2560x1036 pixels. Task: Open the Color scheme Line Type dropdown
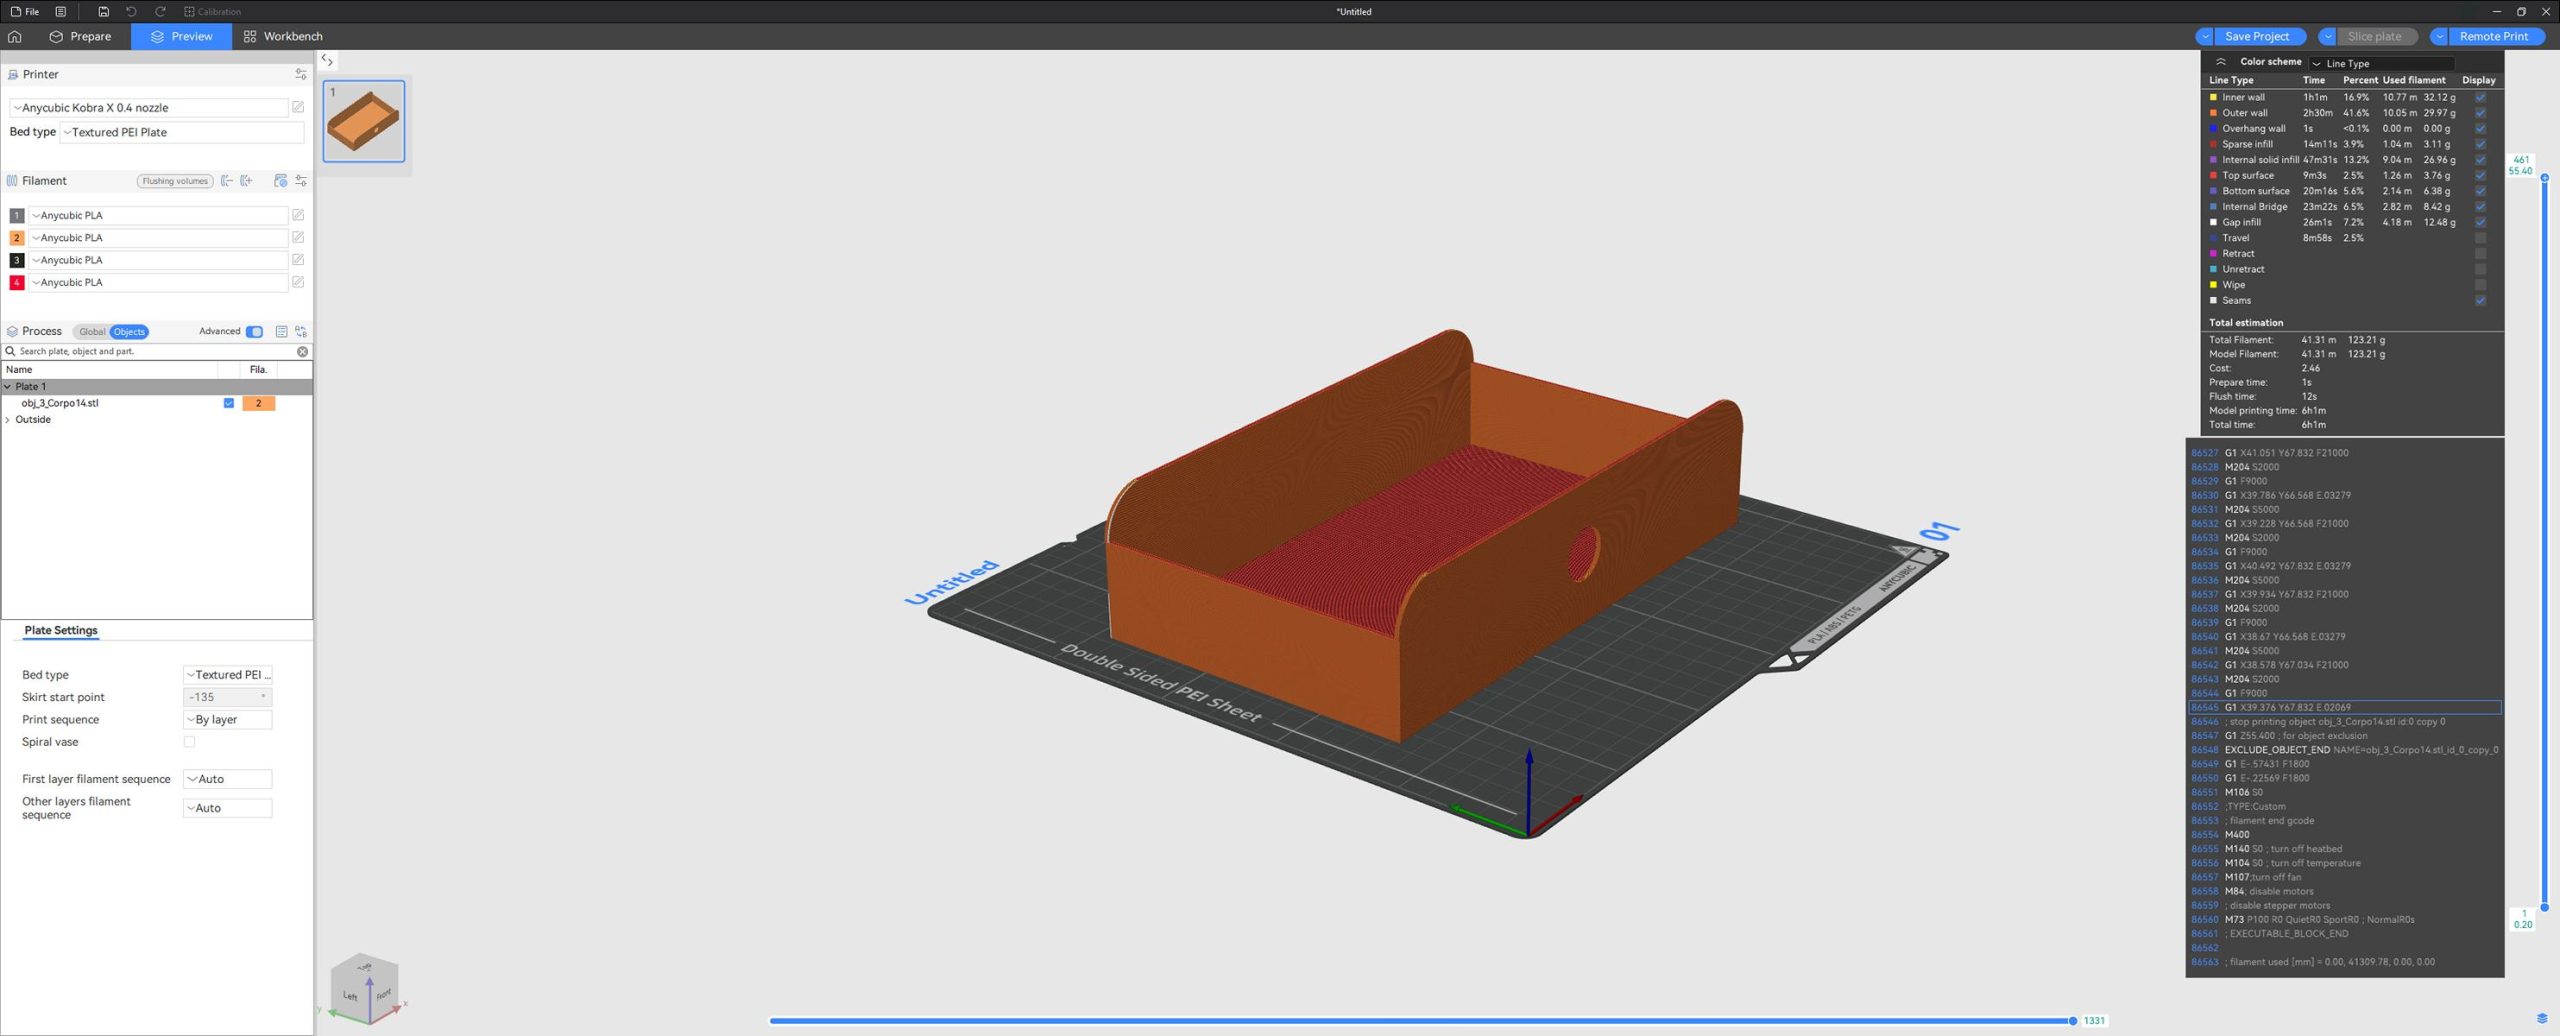point(2380,63)
